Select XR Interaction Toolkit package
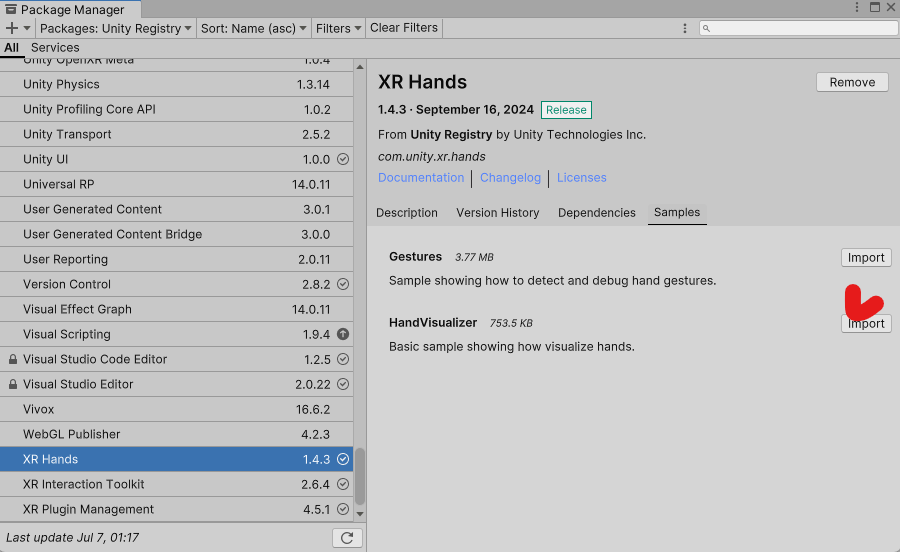 (x=176, y=484)
